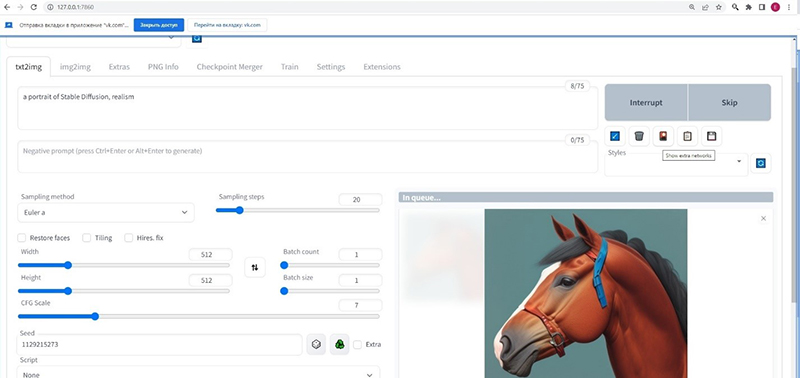800x378 pixels.
Task: Tick the Extra seed checkbox
Action: pos(357,344)
